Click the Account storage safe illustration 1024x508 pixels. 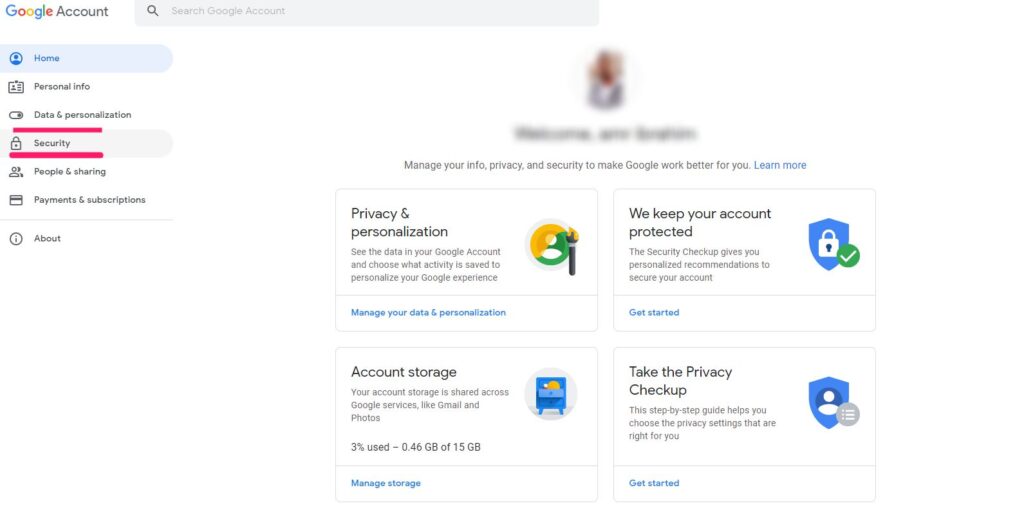(x=551, y=394)
